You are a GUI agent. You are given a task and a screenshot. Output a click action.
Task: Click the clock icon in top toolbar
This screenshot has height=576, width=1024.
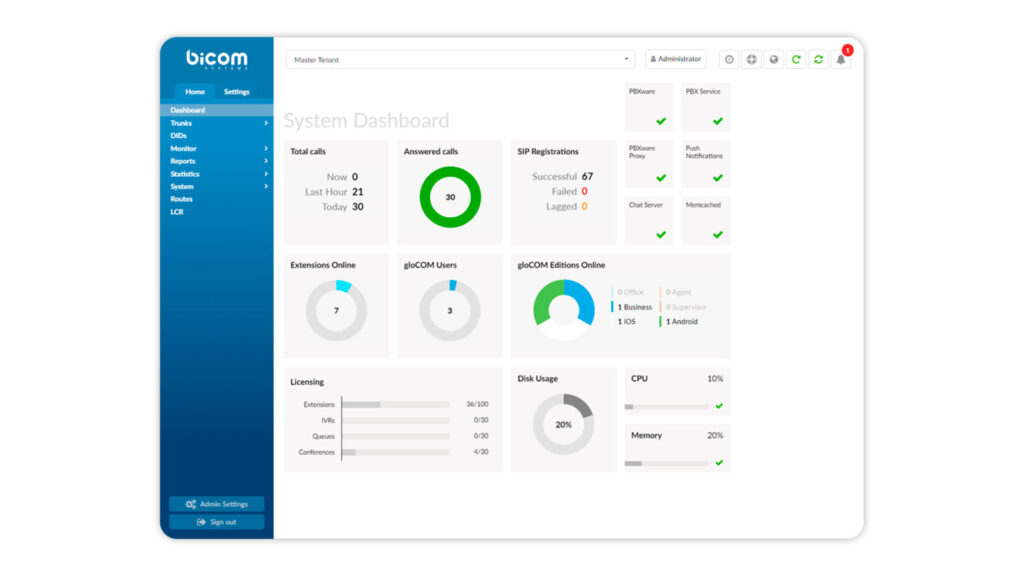tap(729, 60)
